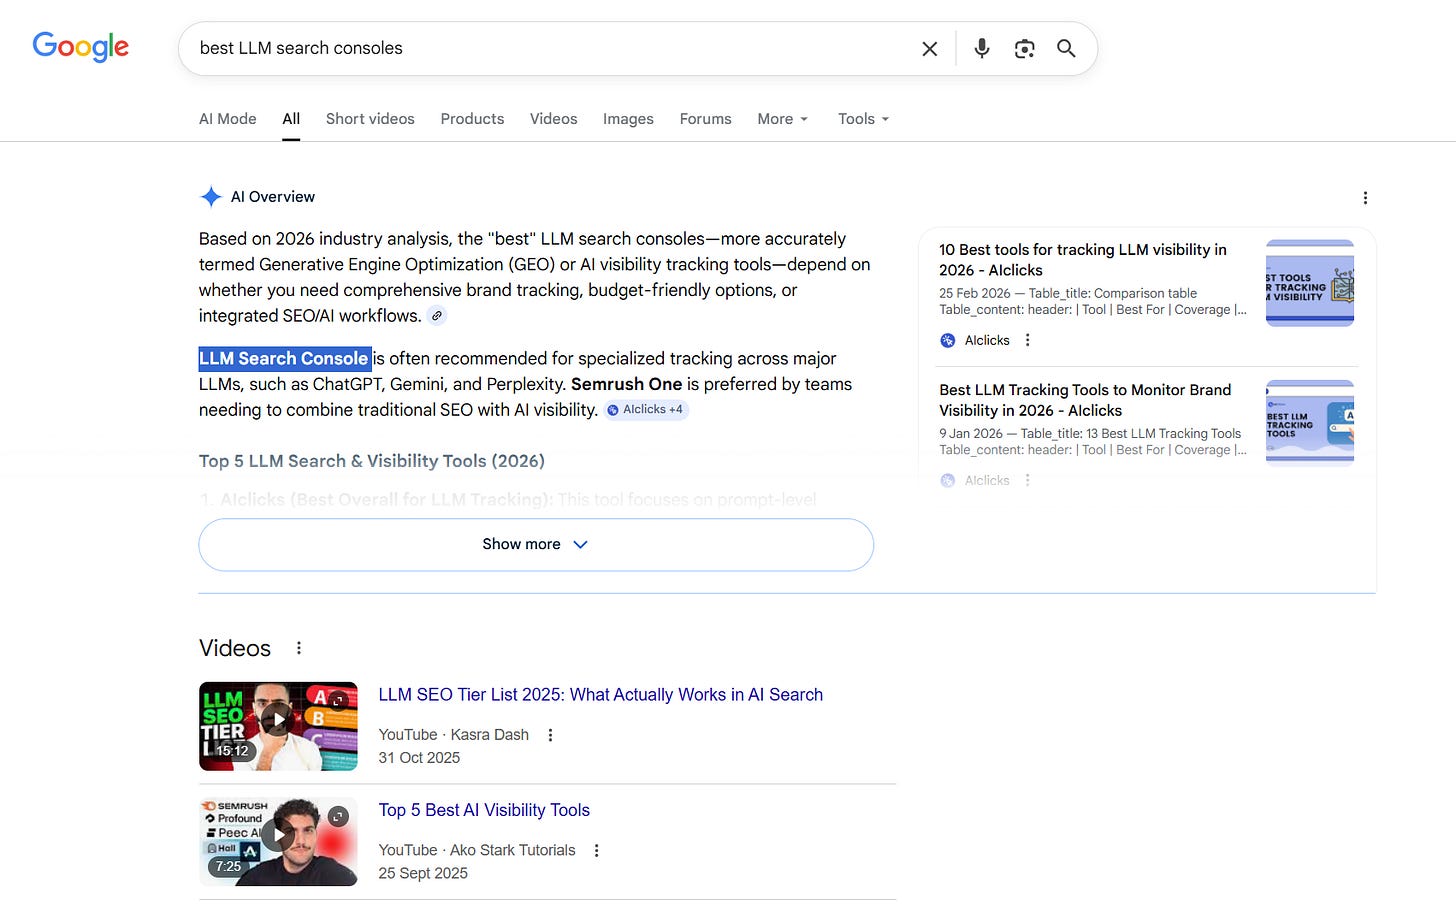Screen dimensions: 1456x905
Task: Click the highlighted 'LLM Search Console' text
Action: (284, 359)
